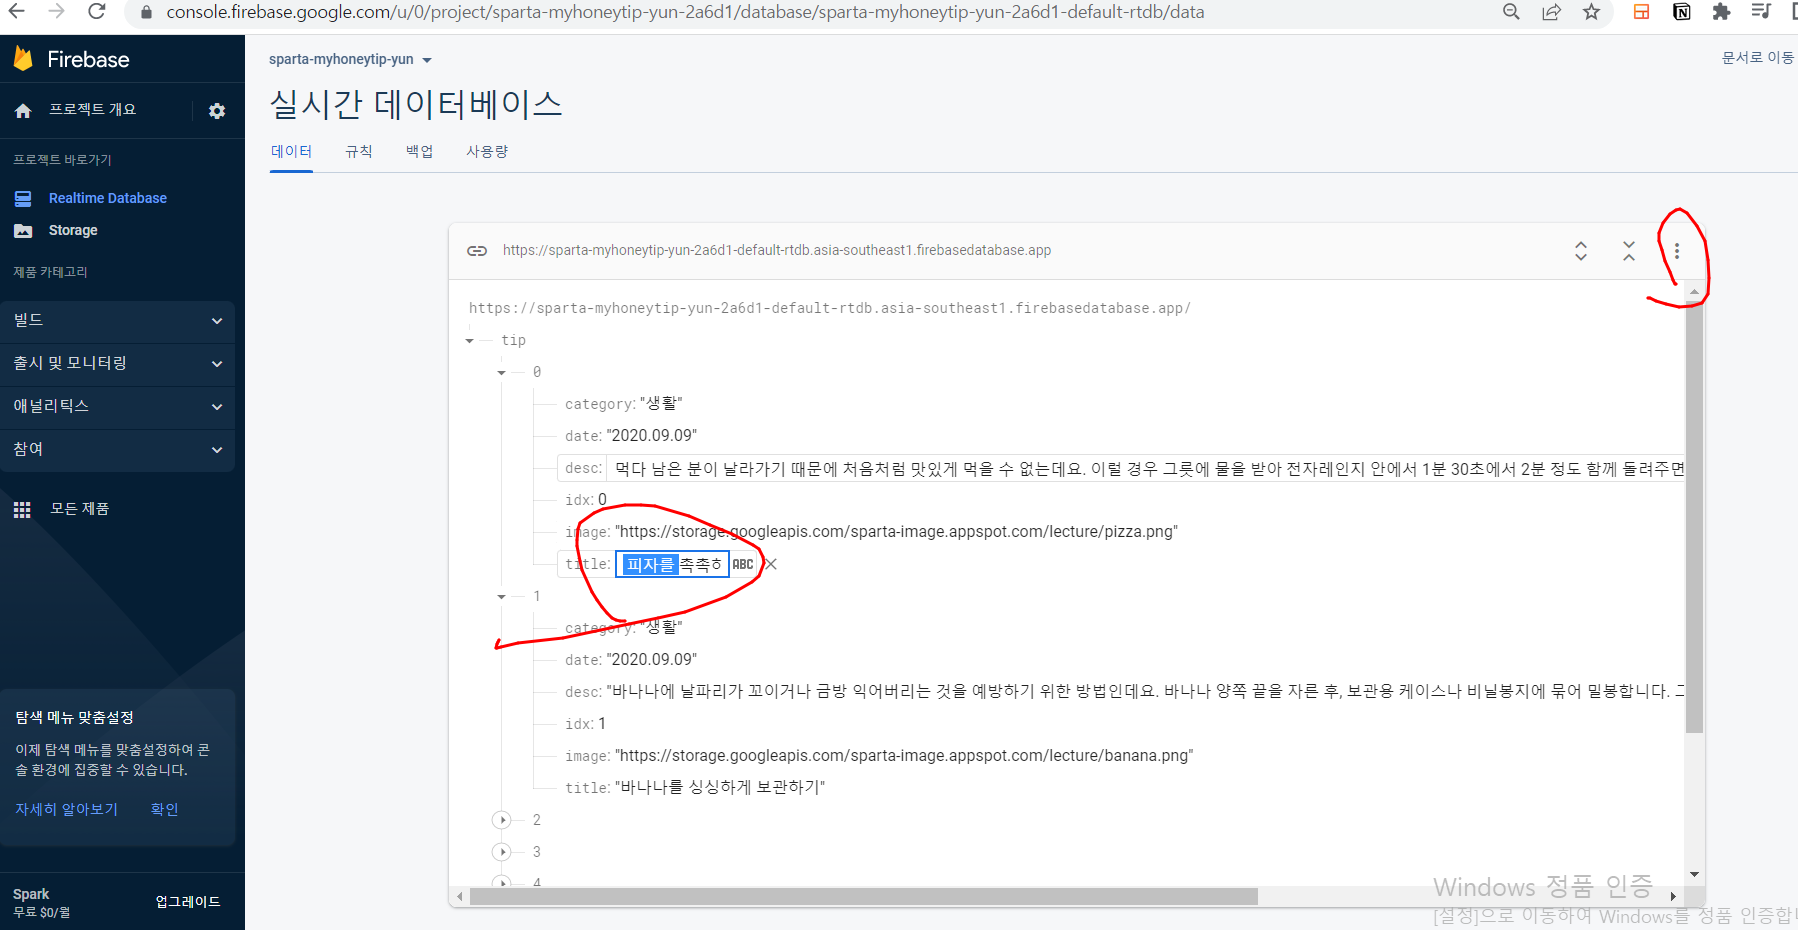Click 모든 제품 link
Image resolution: width=1798 pixels, height=930 pixels.
(x=80, y=509)
